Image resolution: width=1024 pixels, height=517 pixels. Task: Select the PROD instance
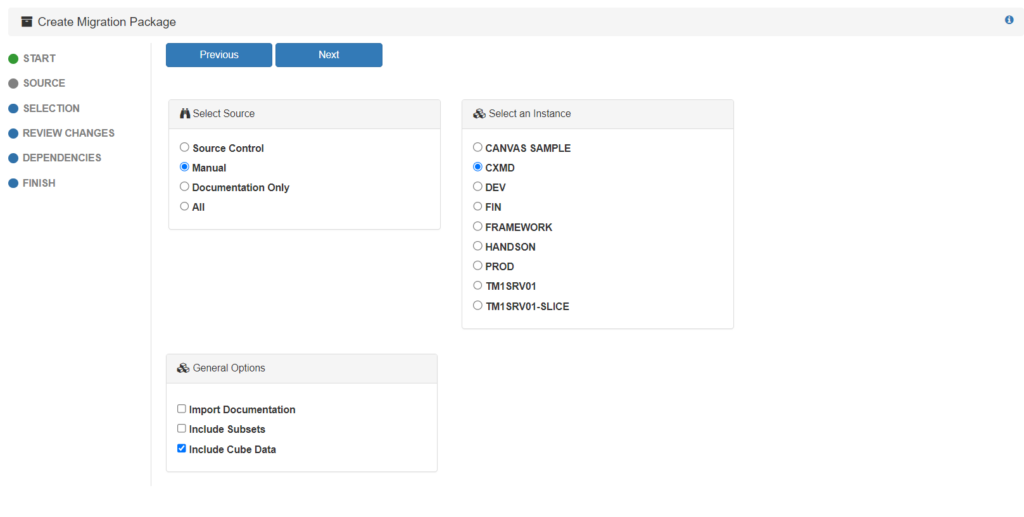tap(478, 266)
